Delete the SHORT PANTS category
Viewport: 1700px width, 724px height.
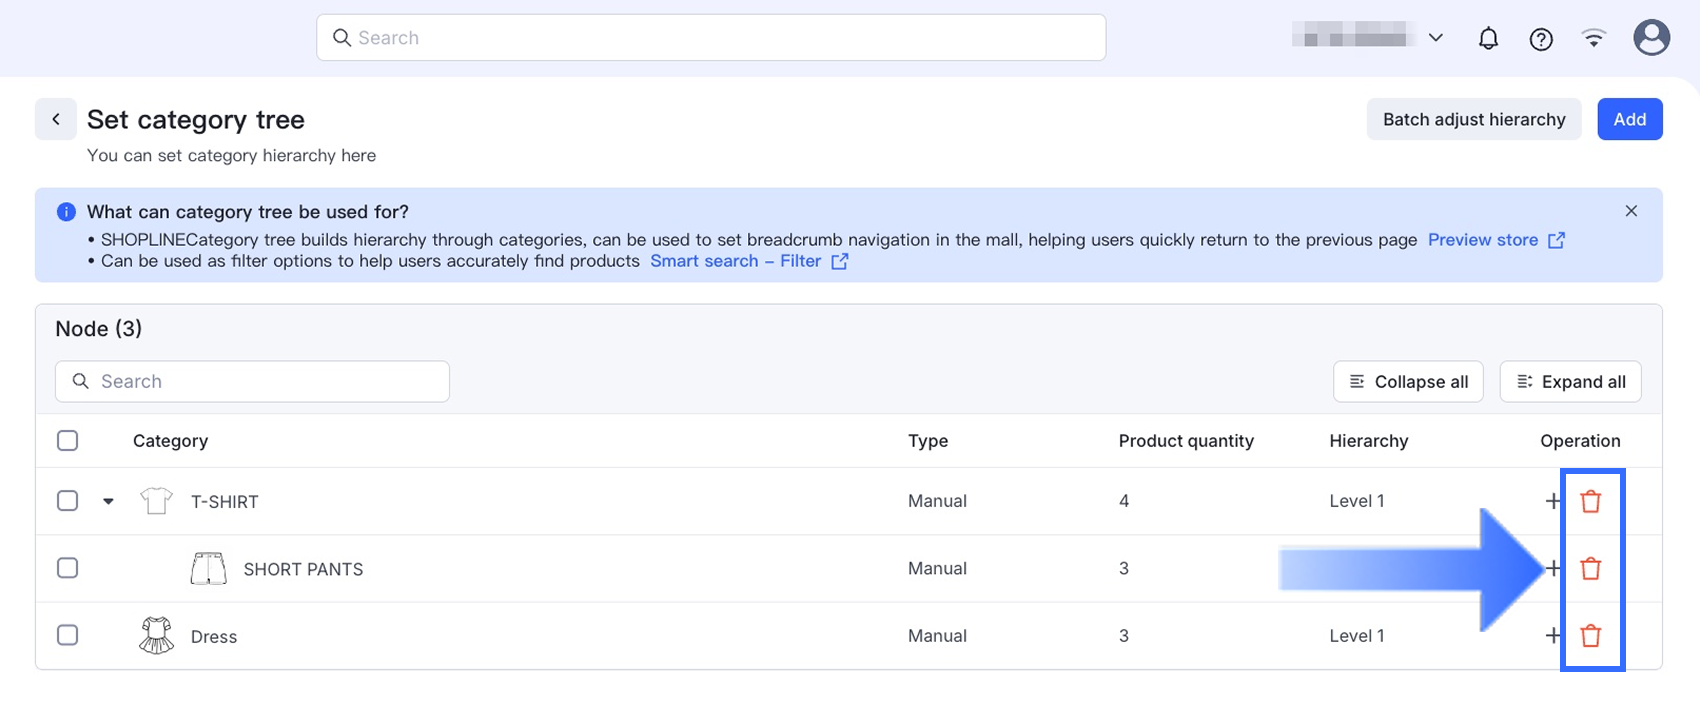tap(1590, 569)
